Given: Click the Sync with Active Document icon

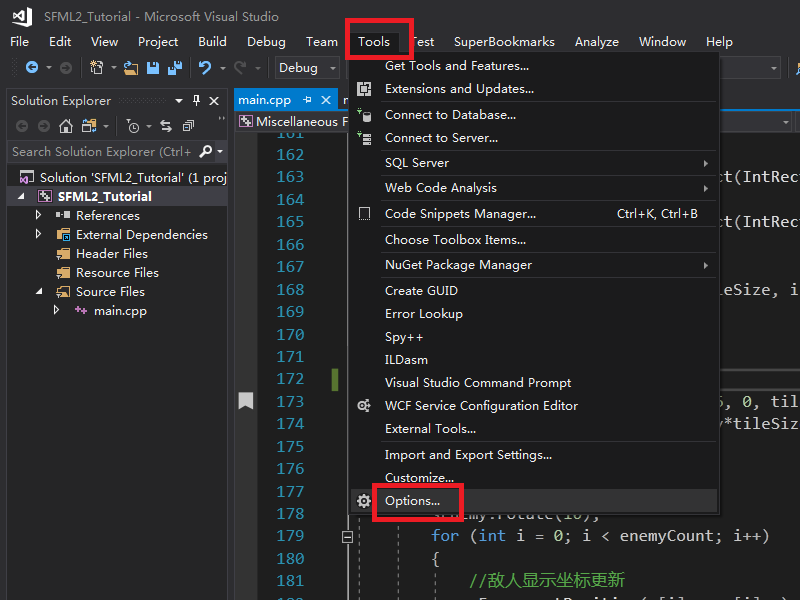Looking at the screenshot, I should (x=166, y=126).
